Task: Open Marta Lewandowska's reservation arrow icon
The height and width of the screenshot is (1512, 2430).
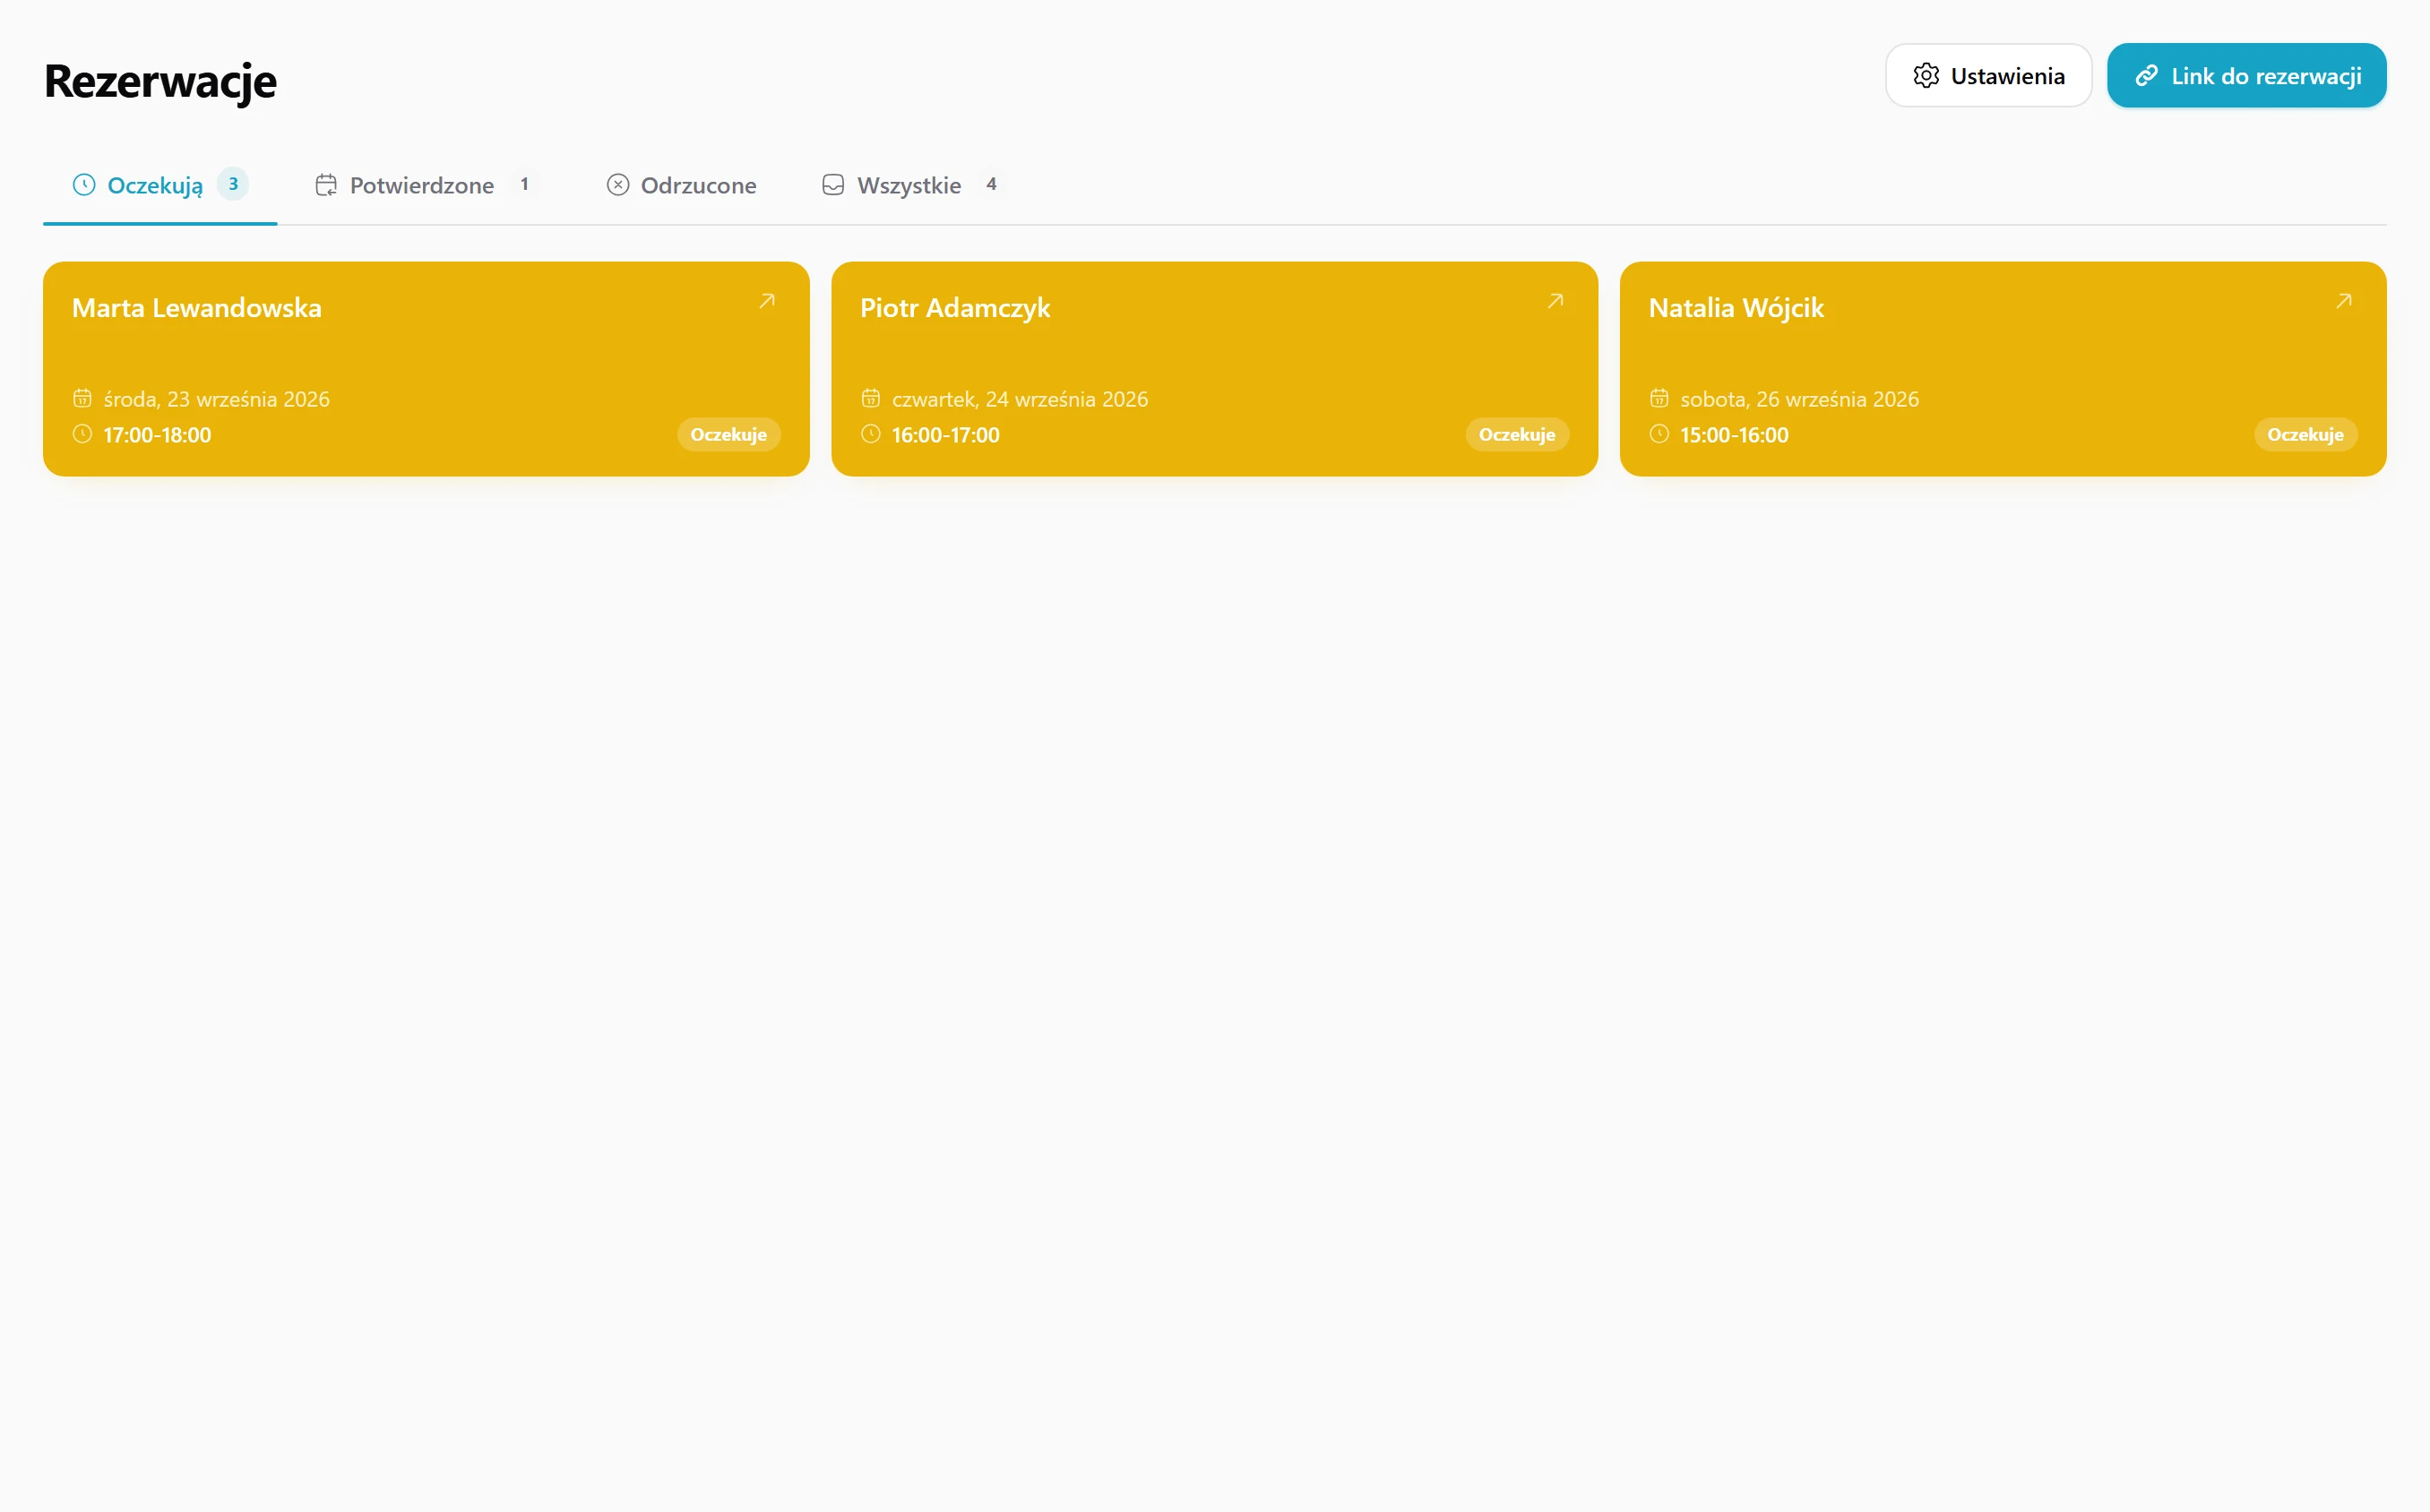Action: pyautogui.click(x=767, y=301)
